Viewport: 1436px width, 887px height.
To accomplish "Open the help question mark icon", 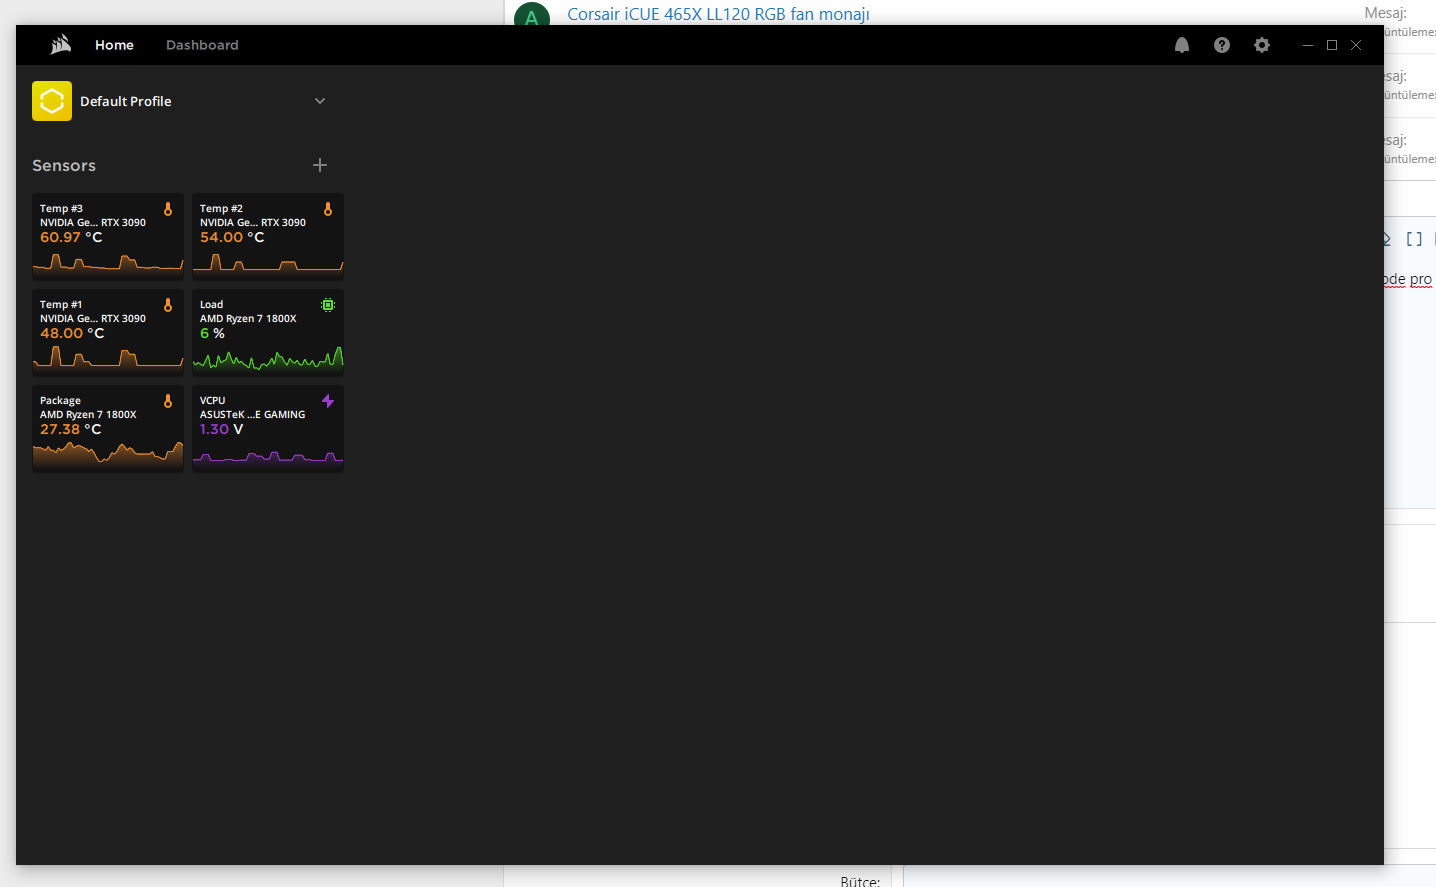I will tap(1222, 45).
